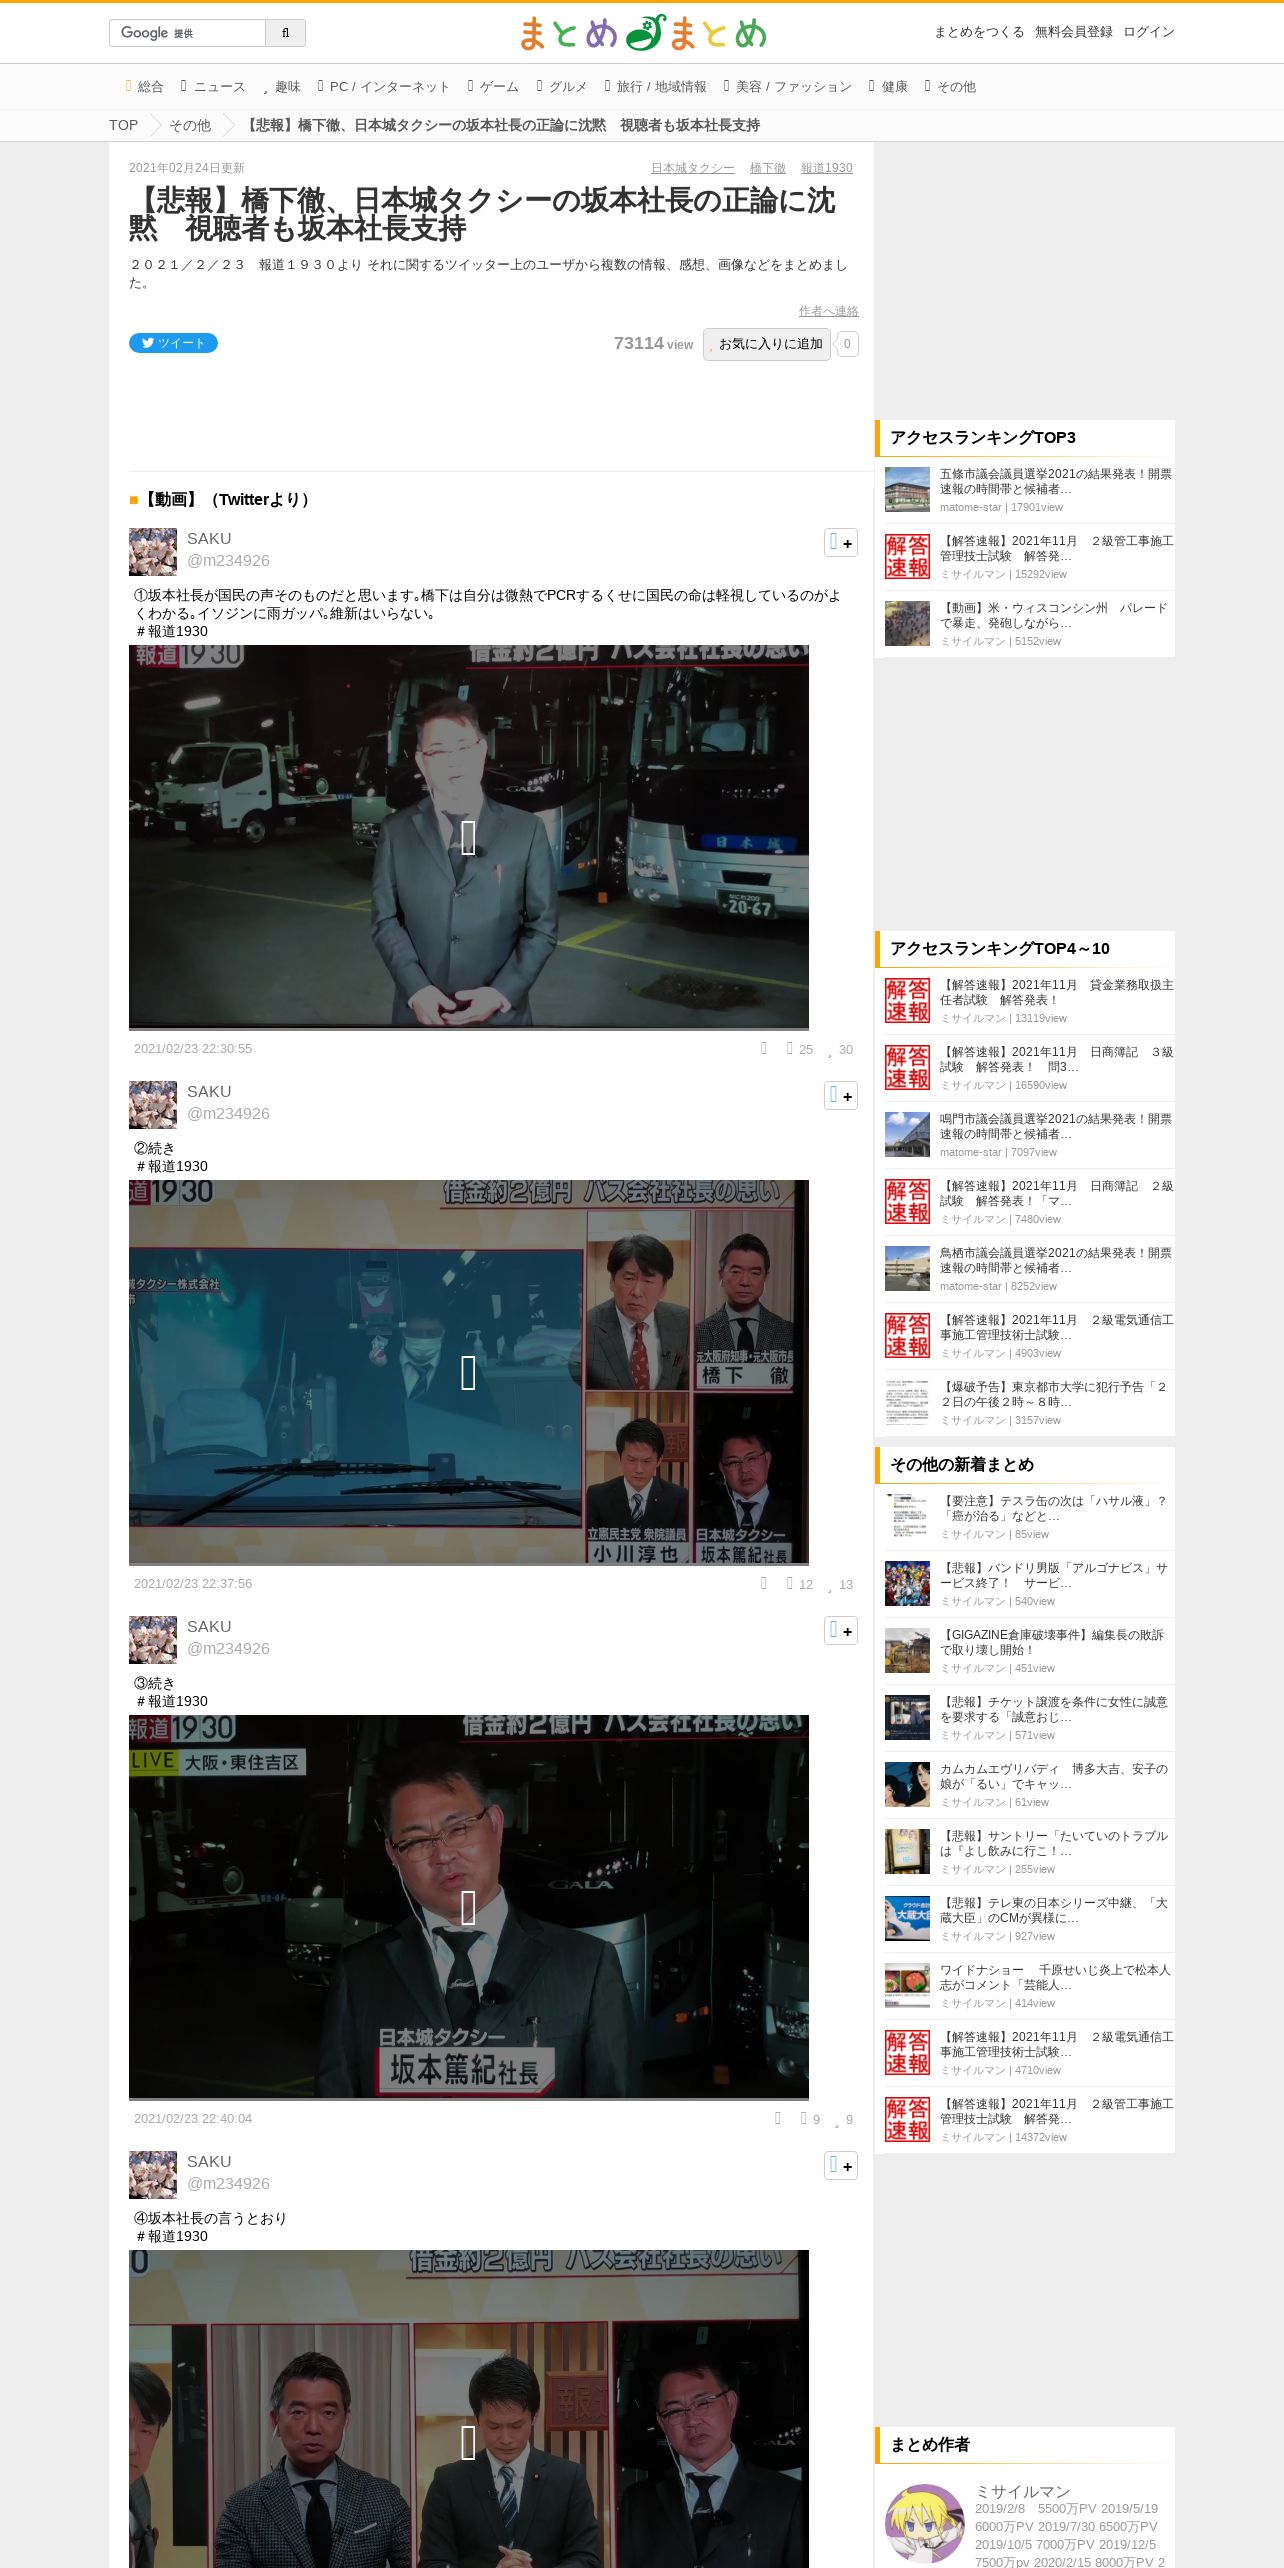1284x2568 pixels.
Task: Play the ④坂本社長の言うとおり video
Action: tap(468, 2442)
